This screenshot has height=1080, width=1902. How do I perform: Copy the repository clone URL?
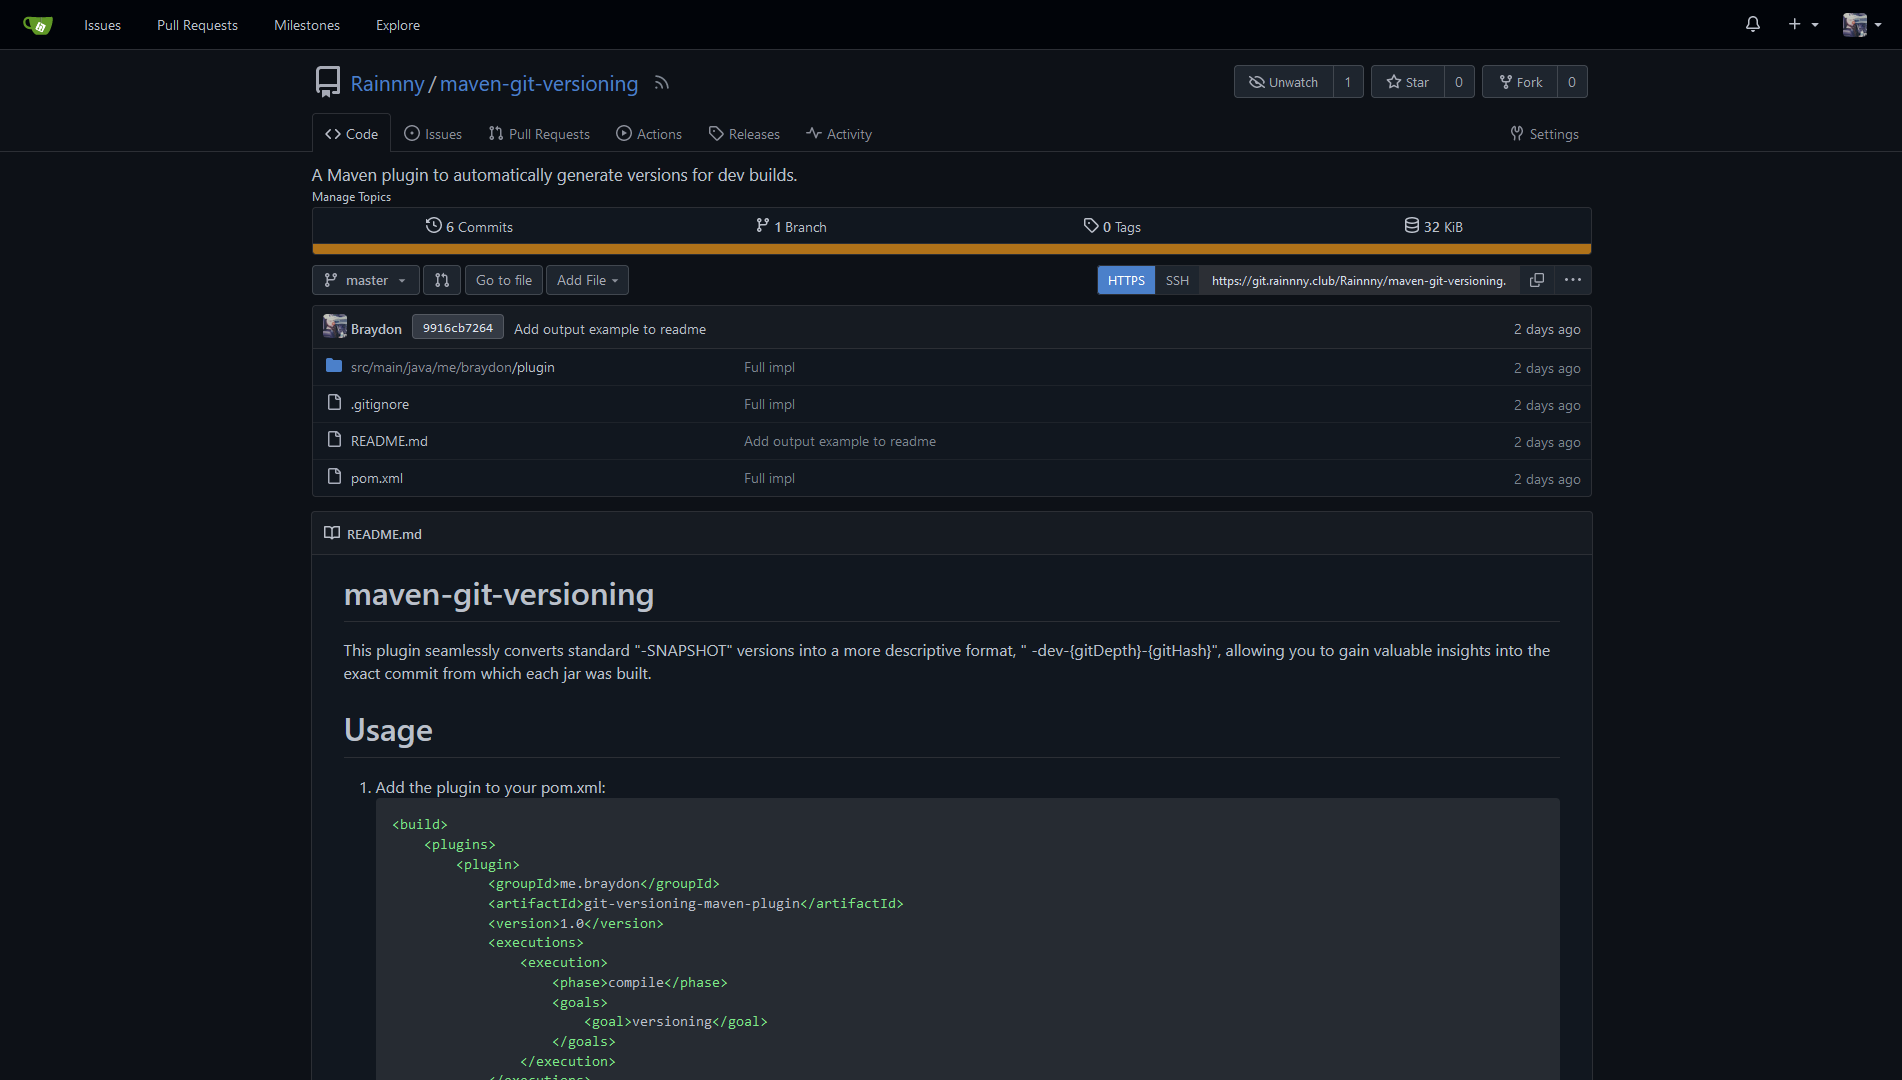[1536, 280]
